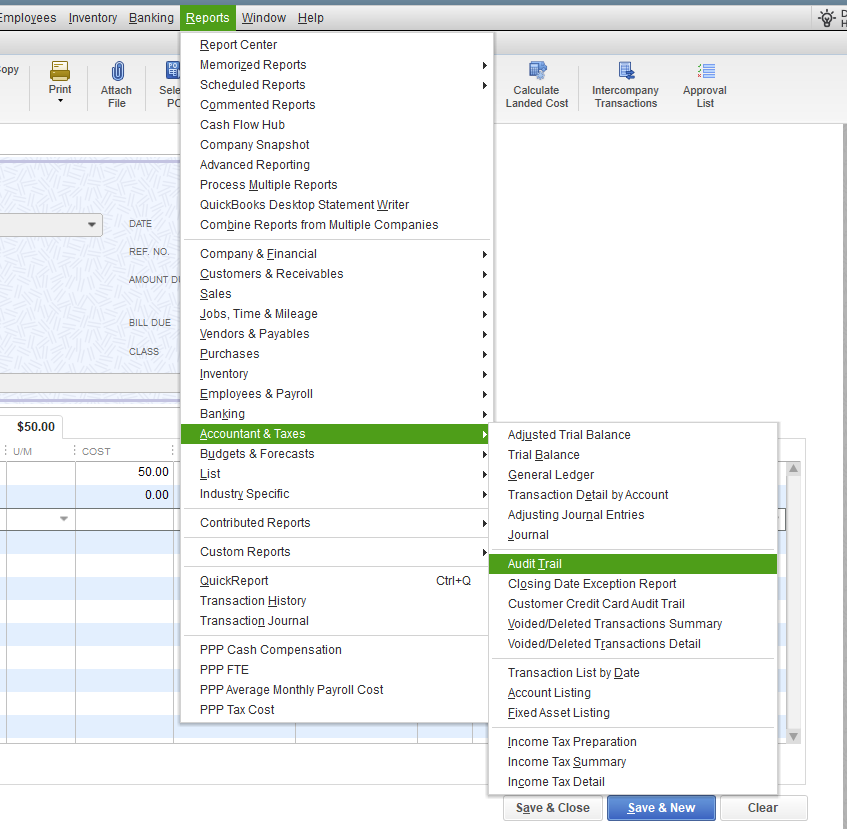Select Industry Specific reports

[337, 494]
